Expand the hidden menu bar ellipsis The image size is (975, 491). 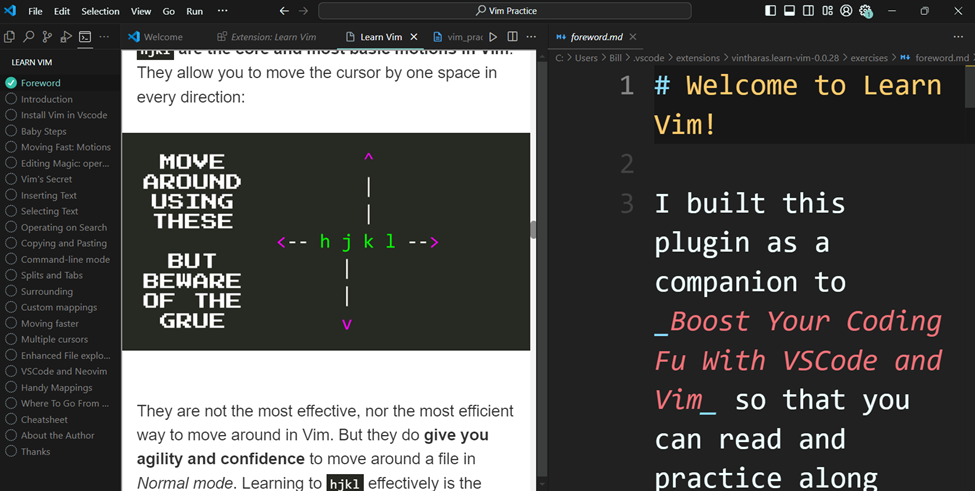coord(223,11)
